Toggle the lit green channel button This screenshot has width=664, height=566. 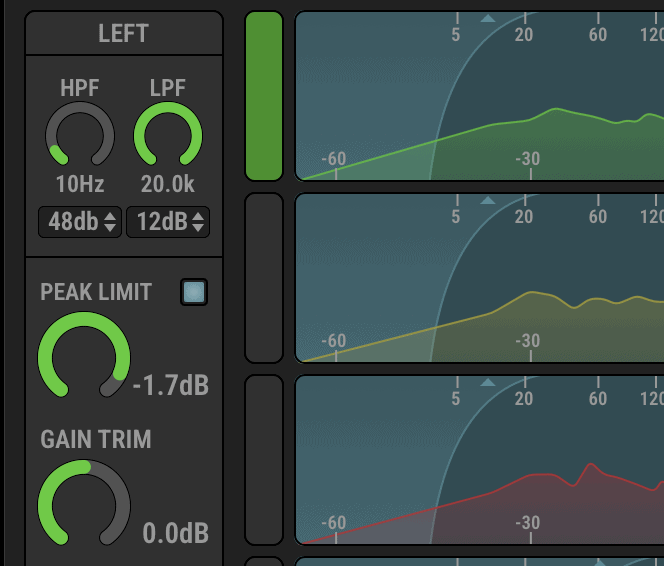pos(264,96)
